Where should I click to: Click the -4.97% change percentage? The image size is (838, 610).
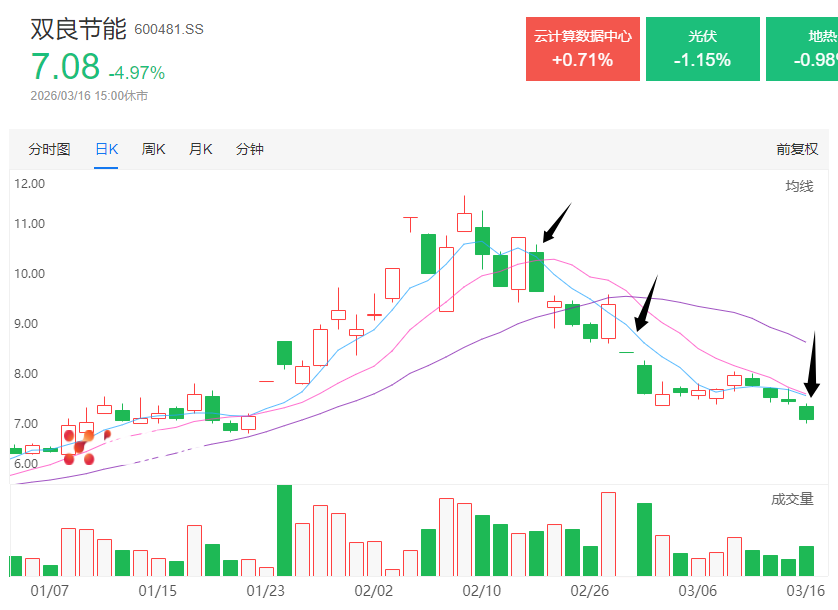tap(137, 72)
